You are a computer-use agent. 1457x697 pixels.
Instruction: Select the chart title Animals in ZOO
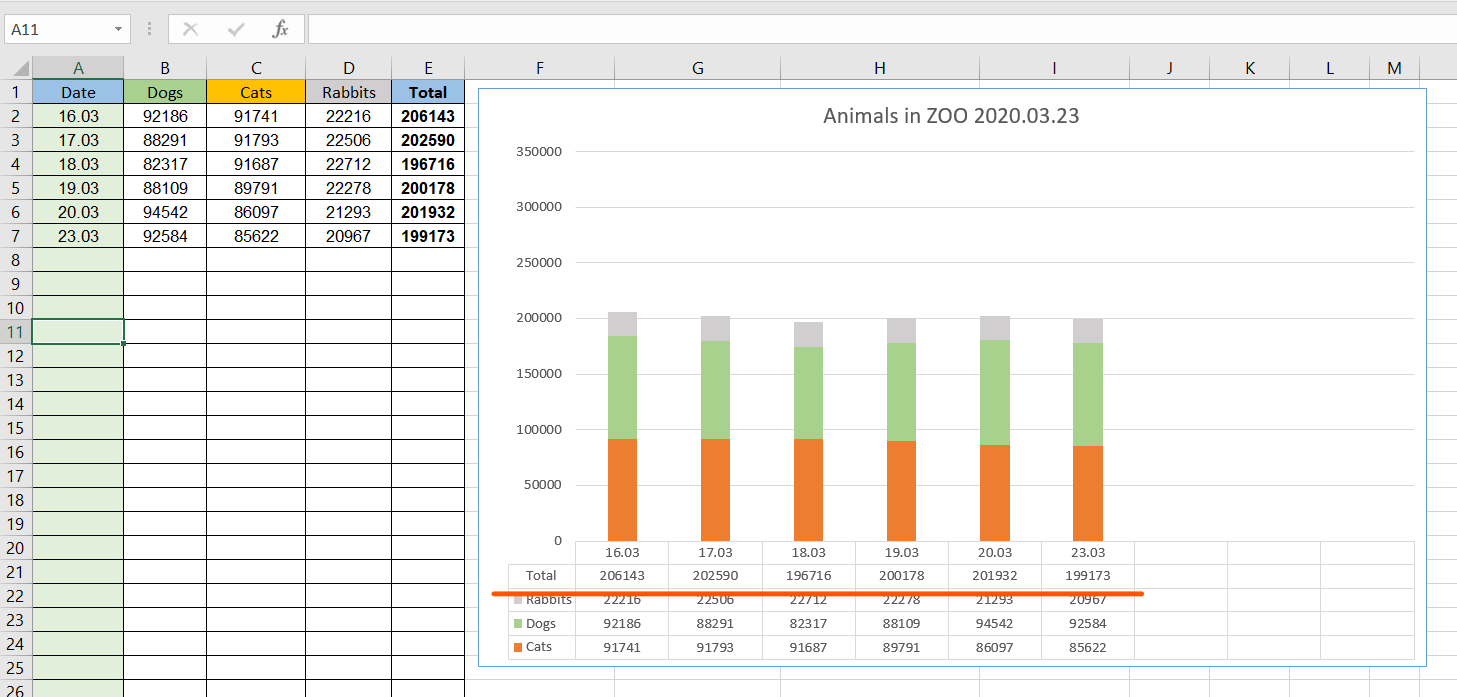point(948,115)
